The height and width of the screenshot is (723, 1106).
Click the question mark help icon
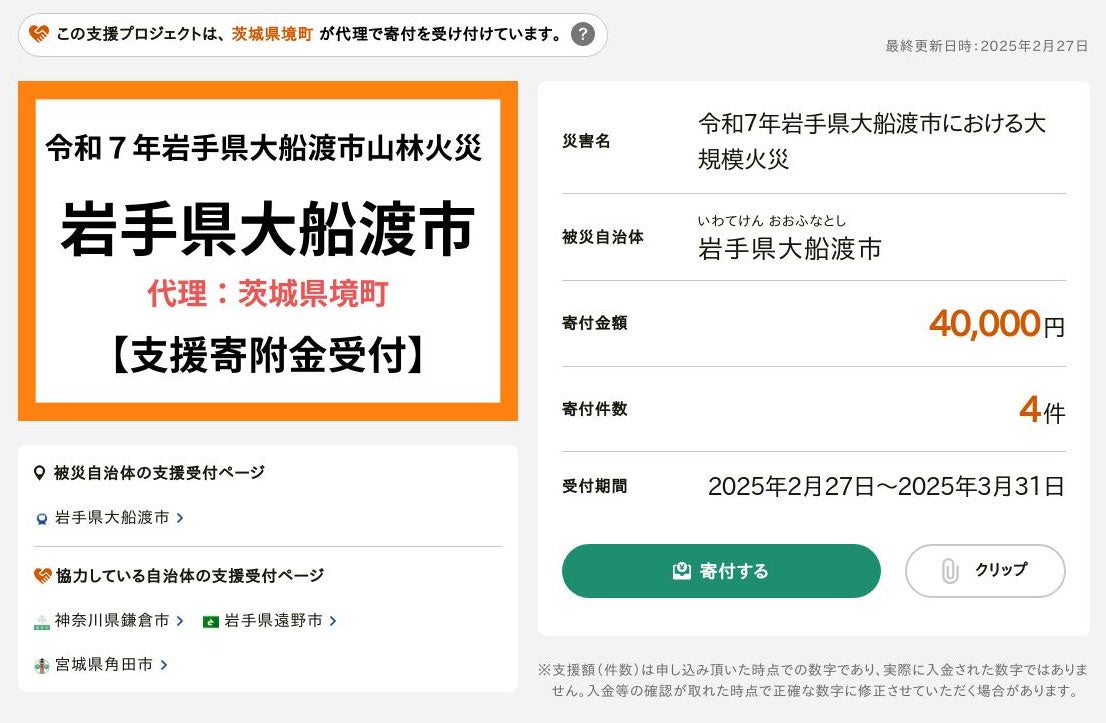coord(583,35)
